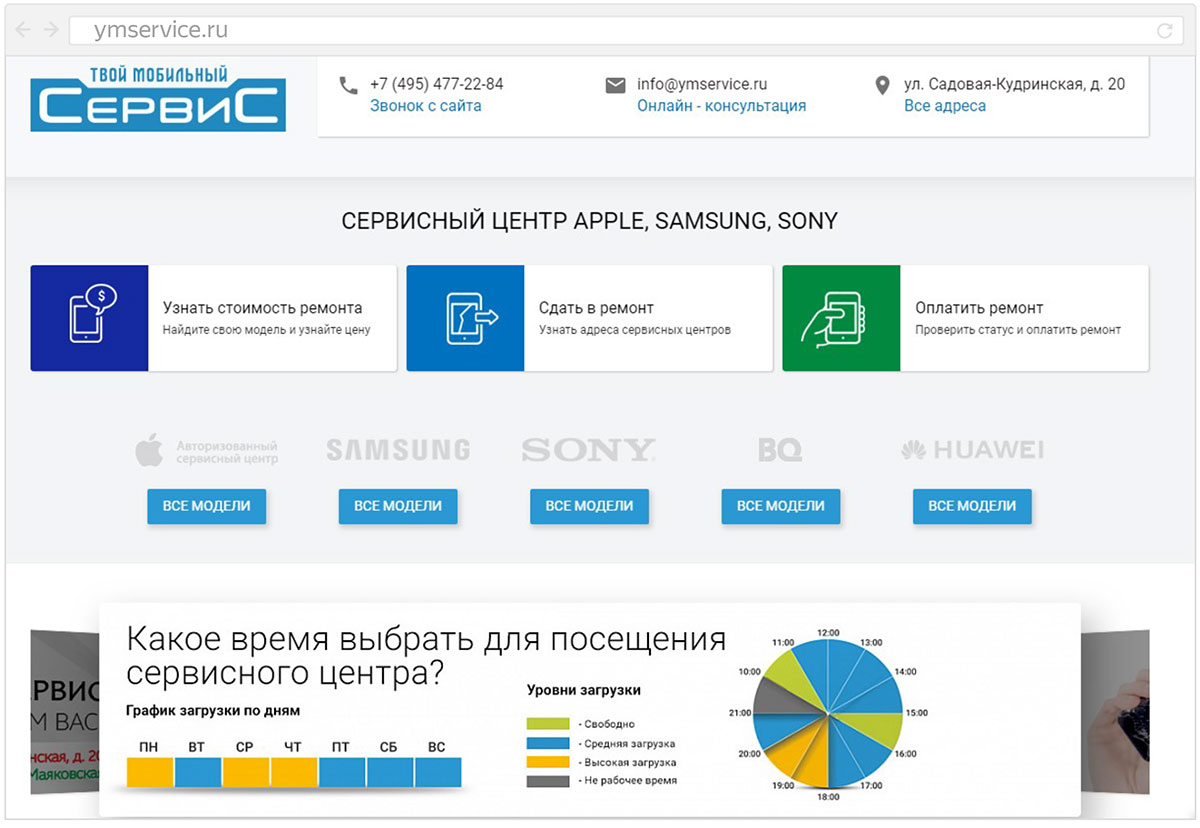Click the phone number +7 (495) 477-22-84

point(436,84)
